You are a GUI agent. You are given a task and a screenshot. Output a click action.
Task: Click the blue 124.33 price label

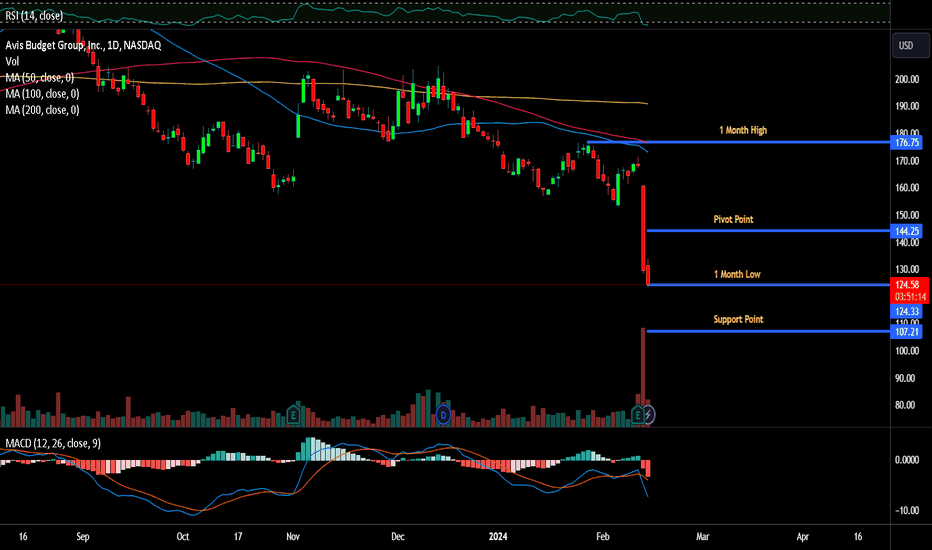[907, 311]
